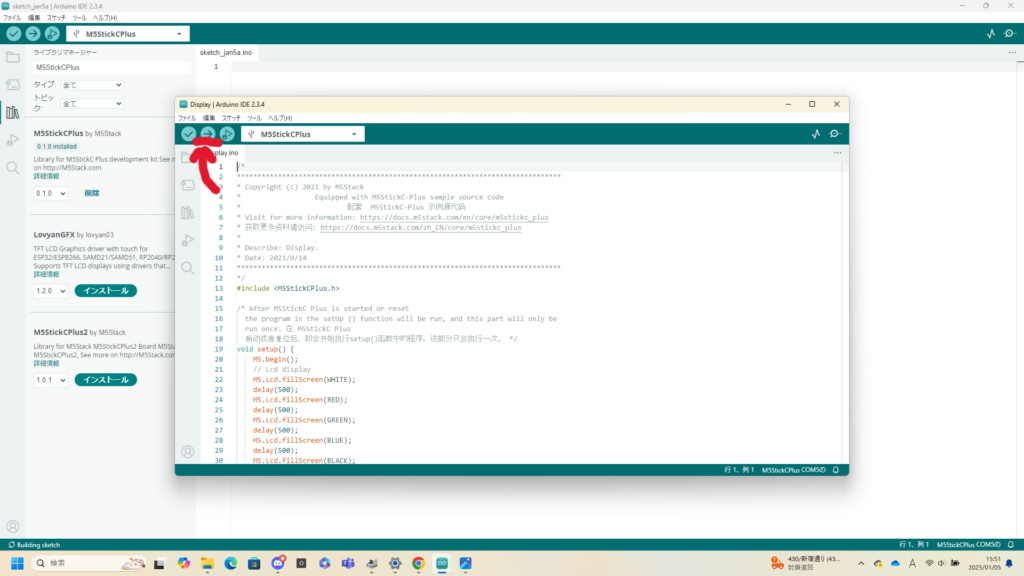Viewport: 1024px width, 576px height.
Task: Open スケッチ menu in sketch_jan5a window
Action: pyautogui.click(x=56, y=18)
